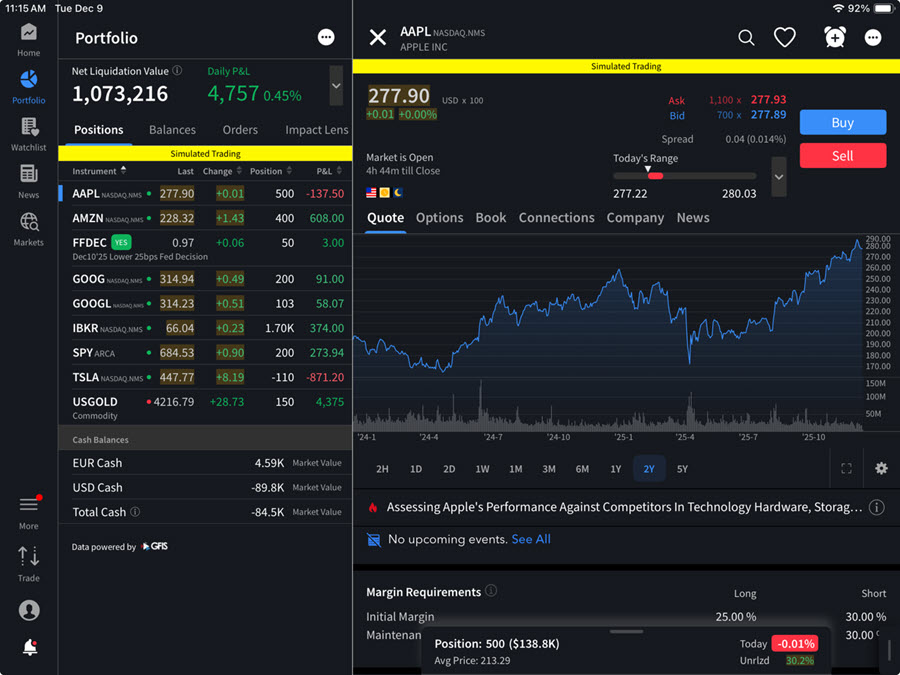
Task: Open chart settings gear icon
Action: pos(881,469)
